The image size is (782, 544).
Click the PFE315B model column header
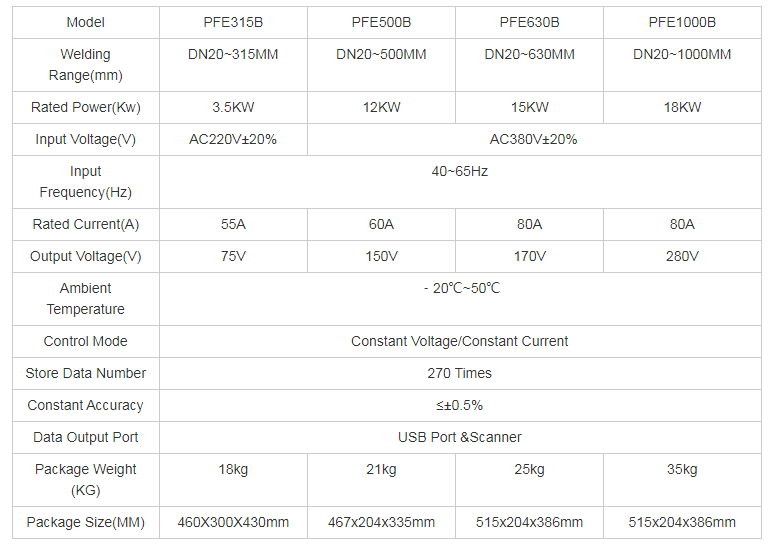pos(233,22)
